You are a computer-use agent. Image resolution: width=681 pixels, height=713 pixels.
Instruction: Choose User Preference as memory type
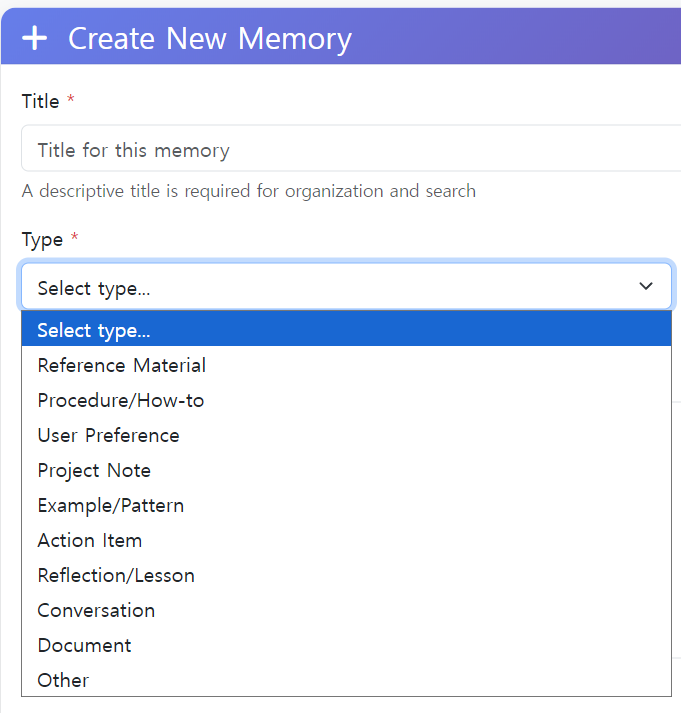(109, 435)
